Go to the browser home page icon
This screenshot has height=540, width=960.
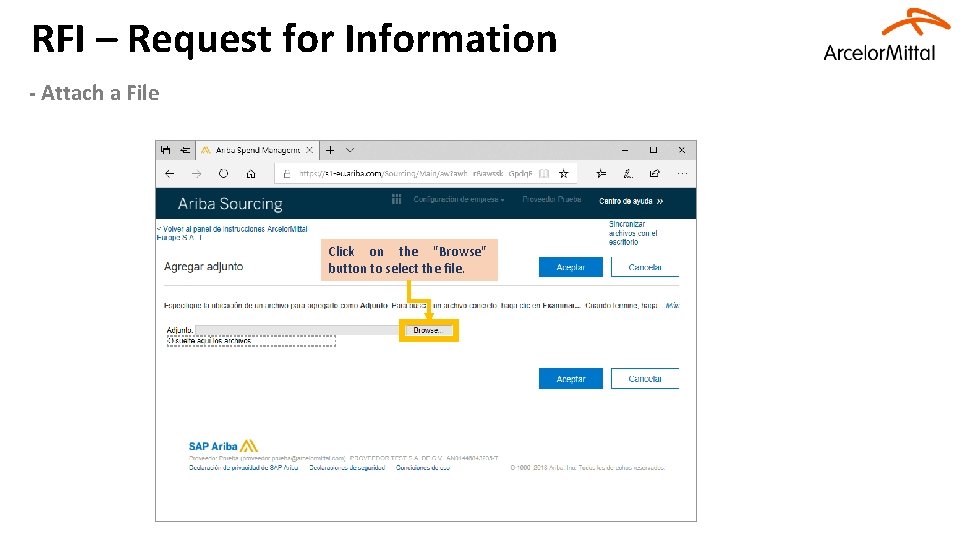(251, 174)
